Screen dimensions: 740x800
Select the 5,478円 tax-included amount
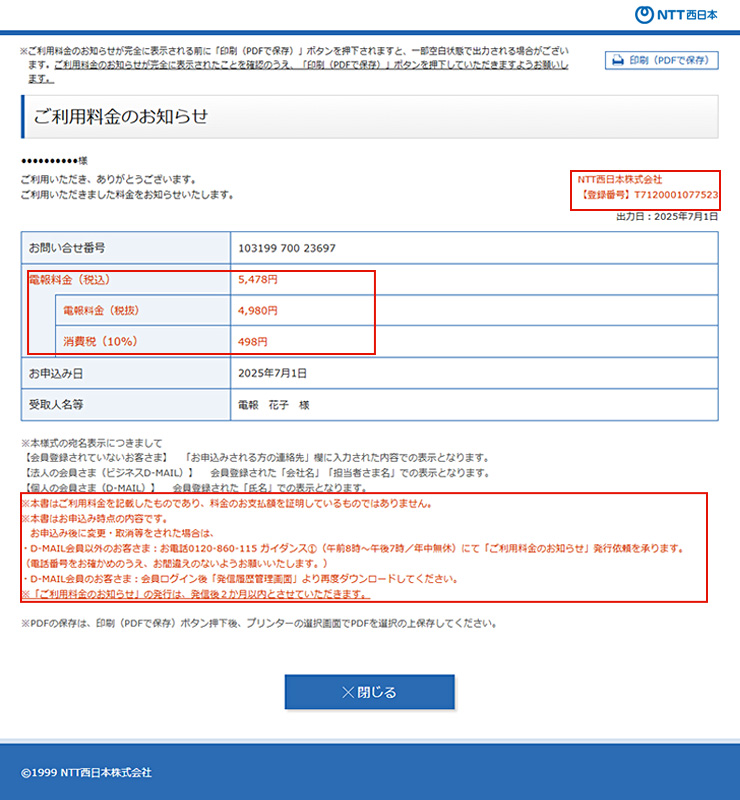pyautogui.click(x=258, y=280)
